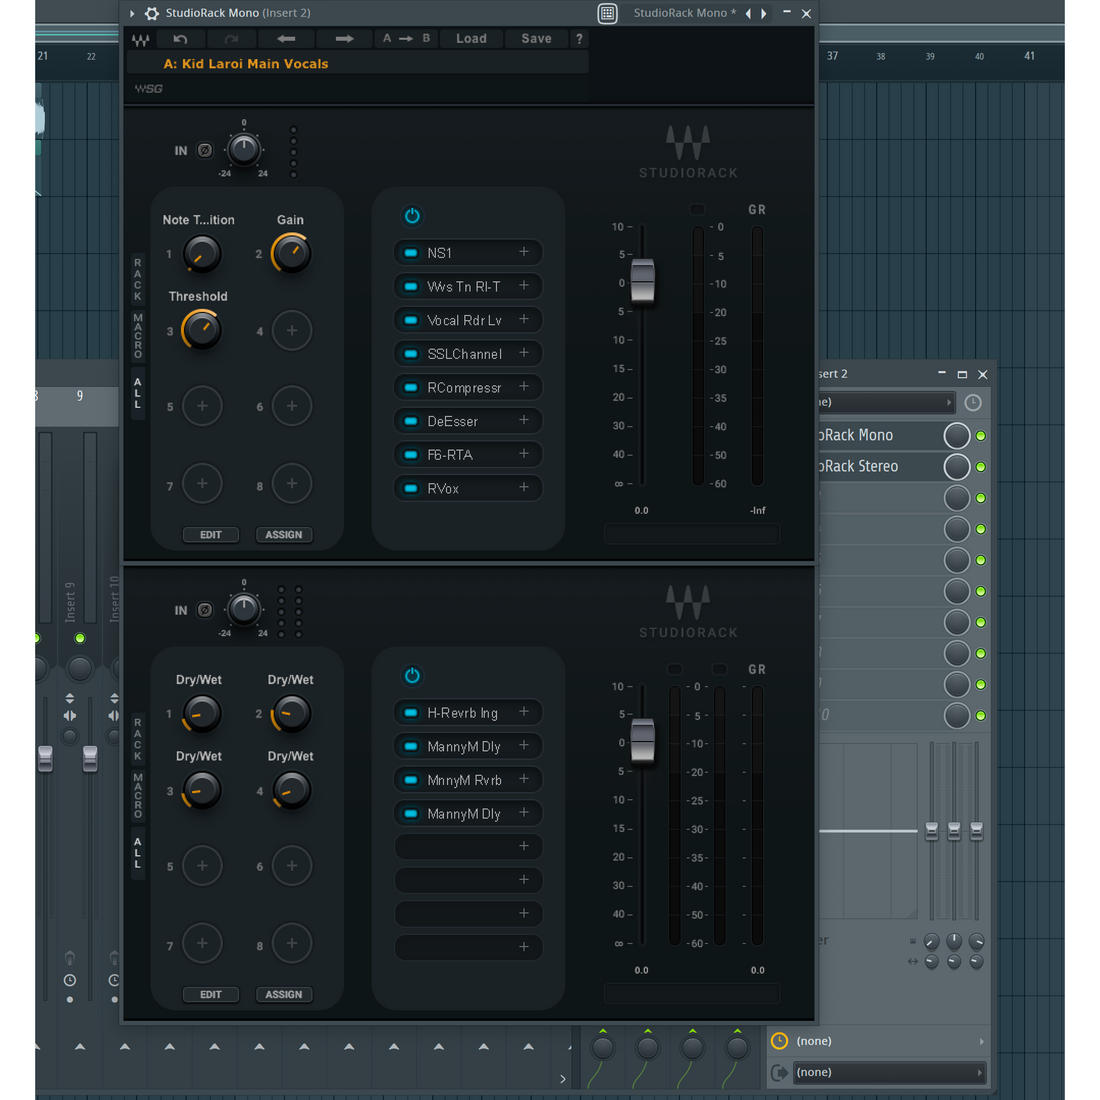The image size is (1100, 1100).
Task: Toggle phase invert on the lower rack input
Action: pos(204,610)
